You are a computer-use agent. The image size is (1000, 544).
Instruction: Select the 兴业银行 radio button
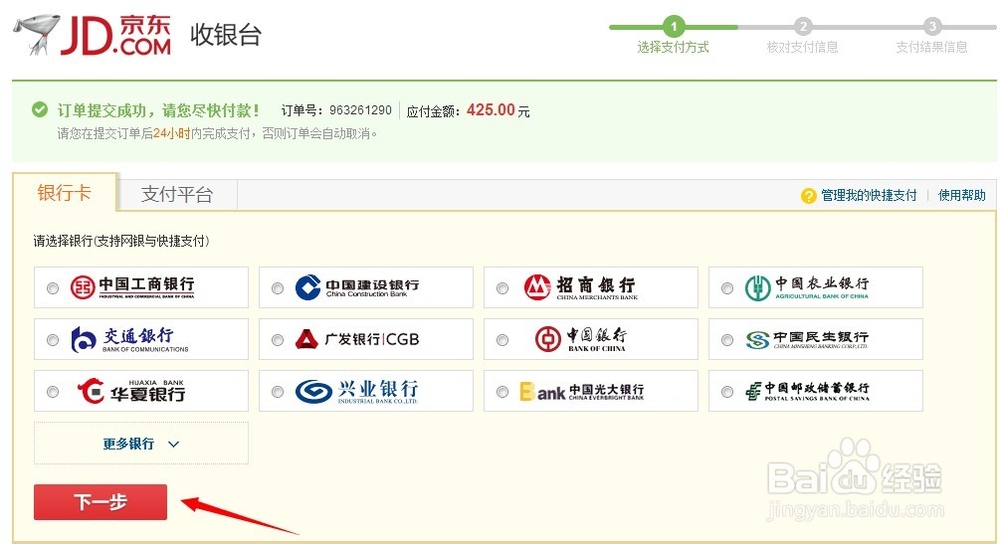click(277, 392)
